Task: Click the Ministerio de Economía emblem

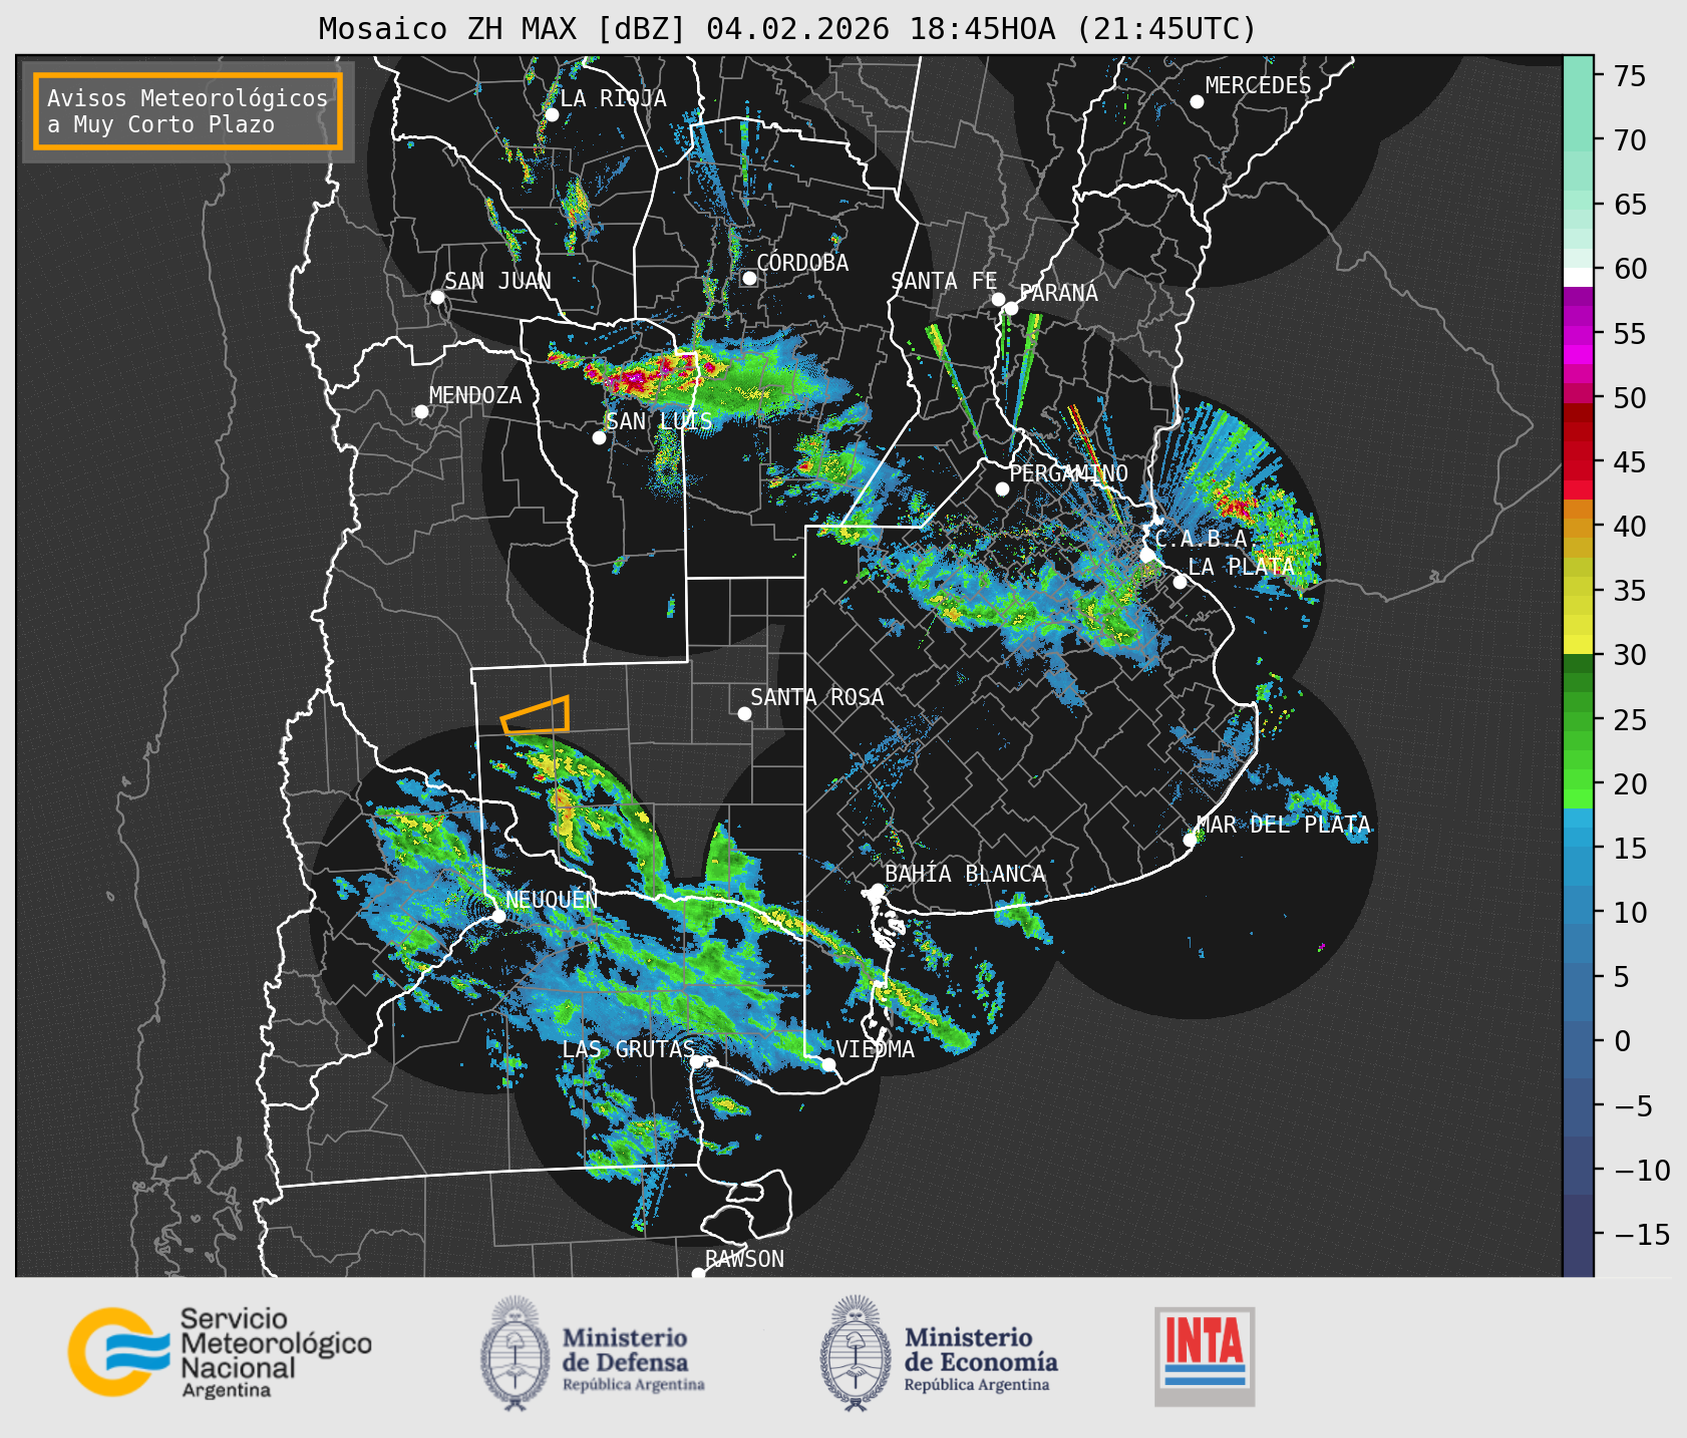Action: [855, 1353]
